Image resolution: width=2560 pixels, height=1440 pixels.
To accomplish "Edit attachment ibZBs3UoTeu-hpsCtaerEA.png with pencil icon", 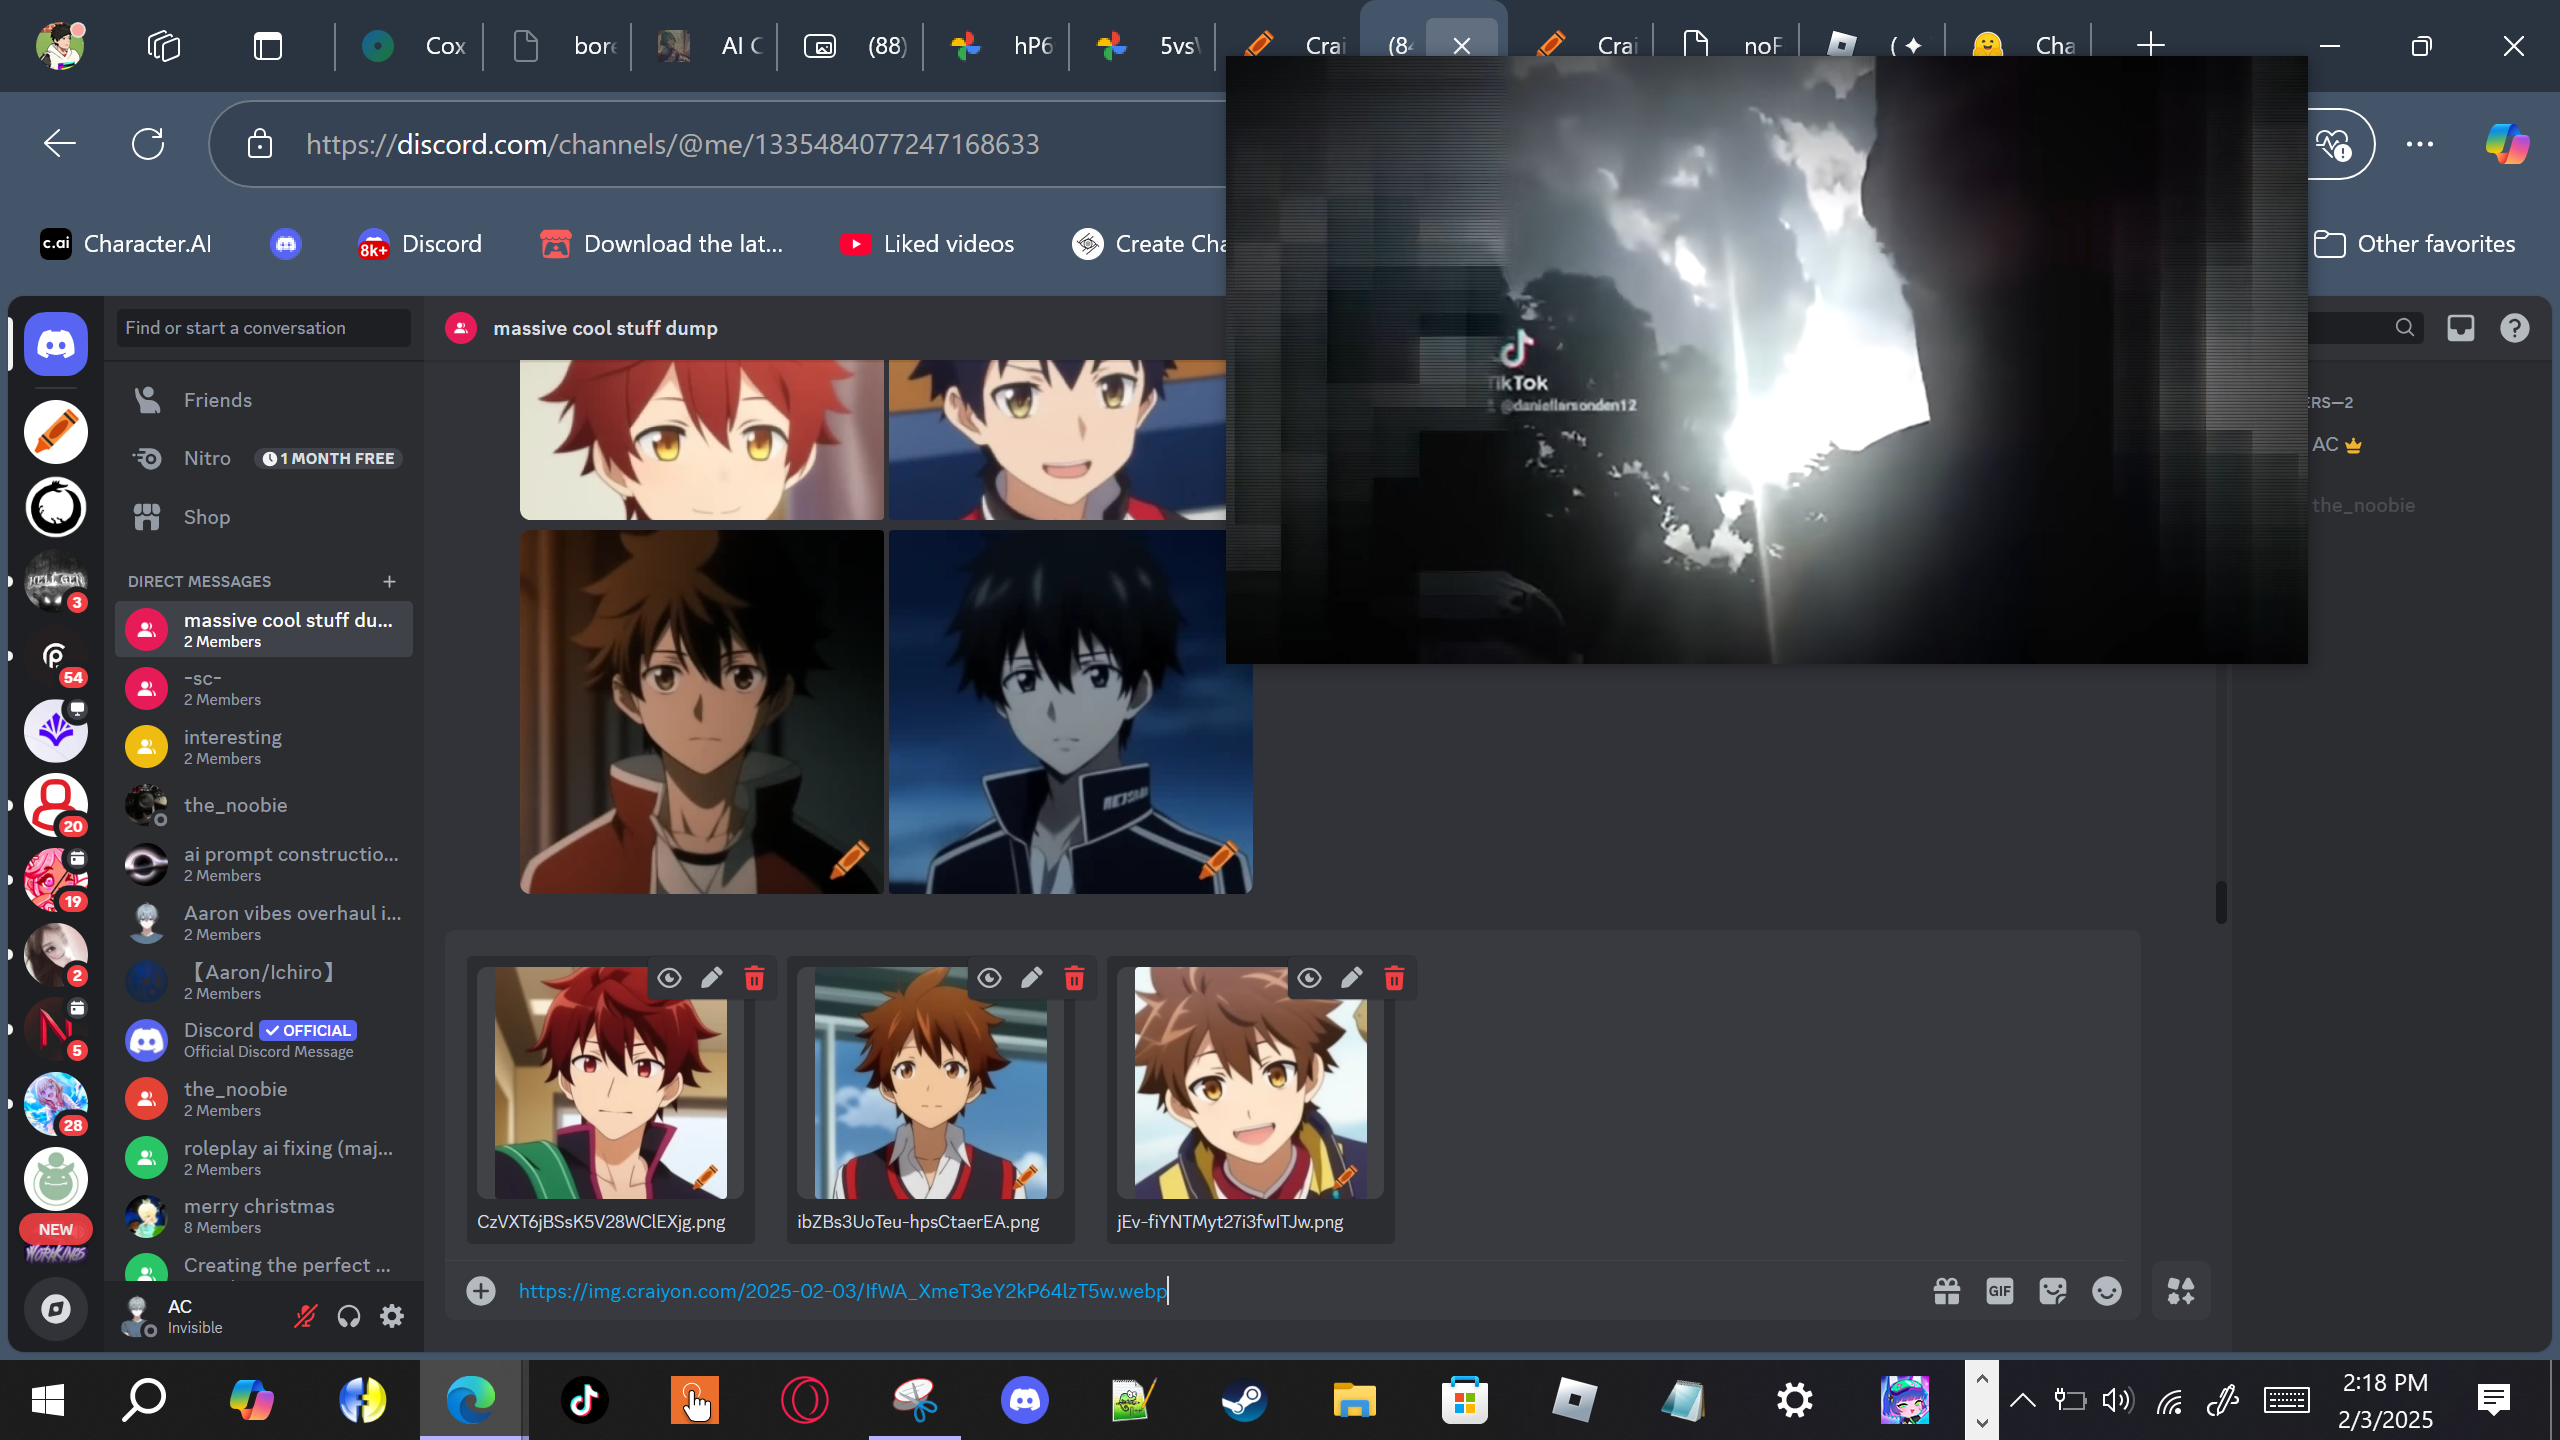I will click(1031, 978).
